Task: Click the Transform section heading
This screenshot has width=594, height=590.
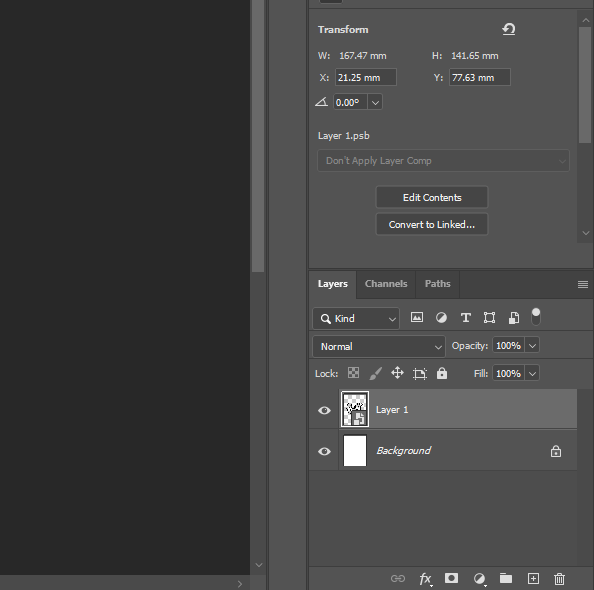Action: coord(343,30)
